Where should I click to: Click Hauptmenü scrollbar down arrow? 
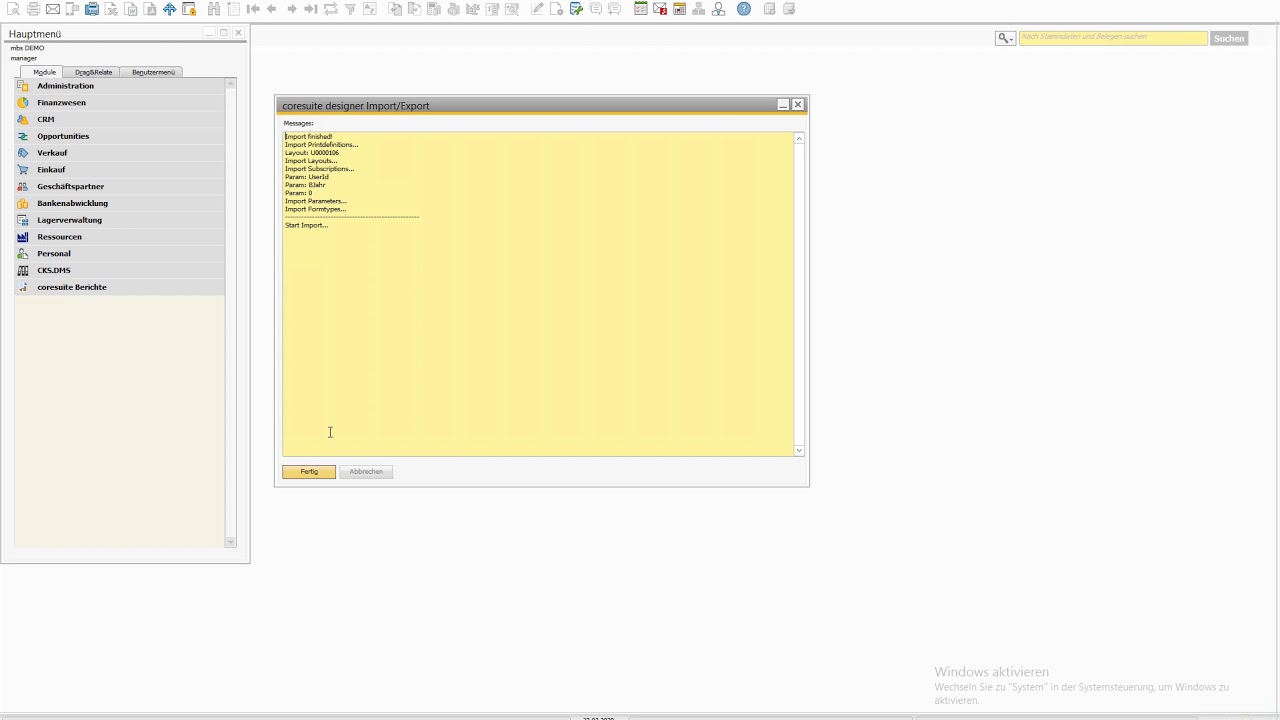(x=230, y=542)
